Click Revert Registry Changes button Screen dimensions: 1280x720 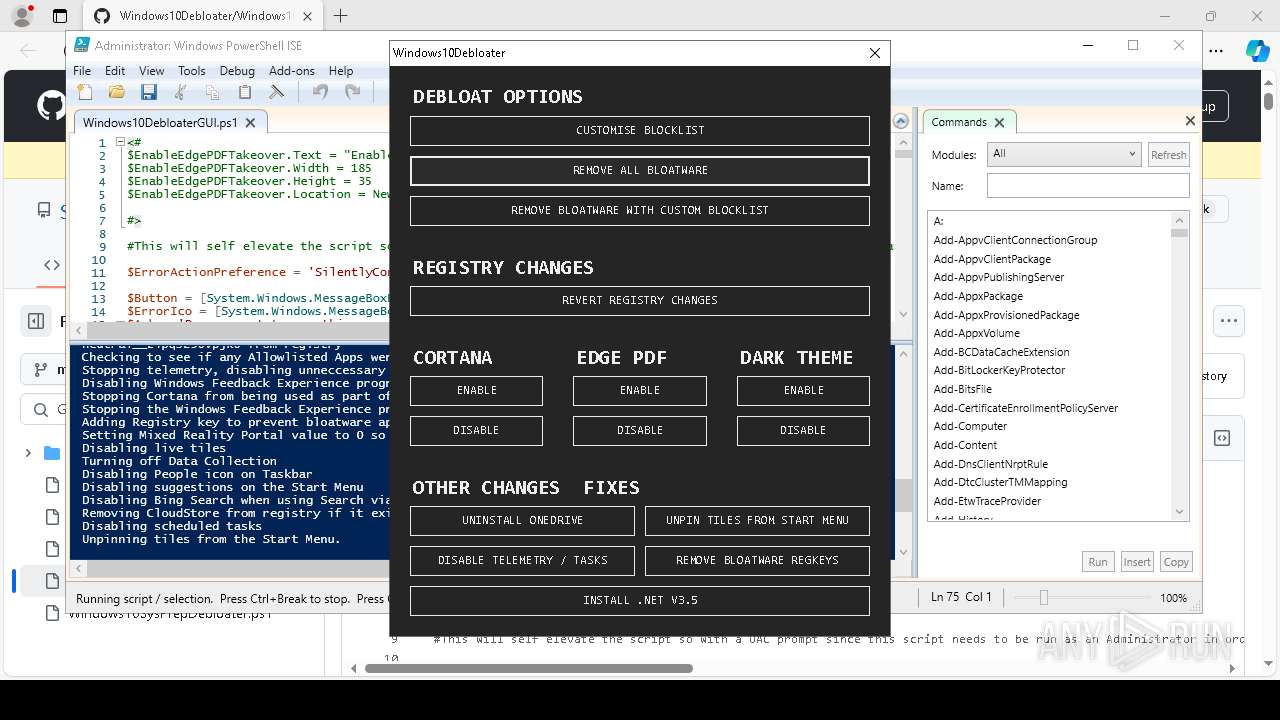pyautogui.click(x=640, y=301)
